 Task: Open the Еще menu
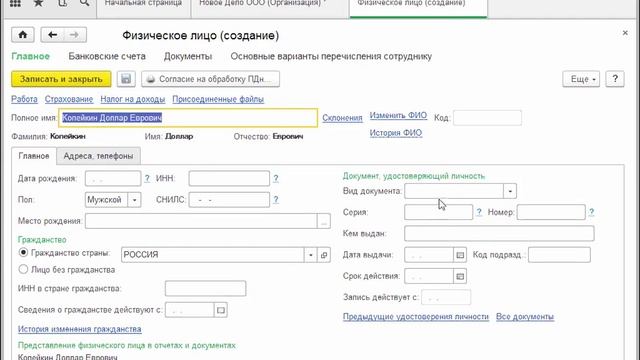[581, 79]
